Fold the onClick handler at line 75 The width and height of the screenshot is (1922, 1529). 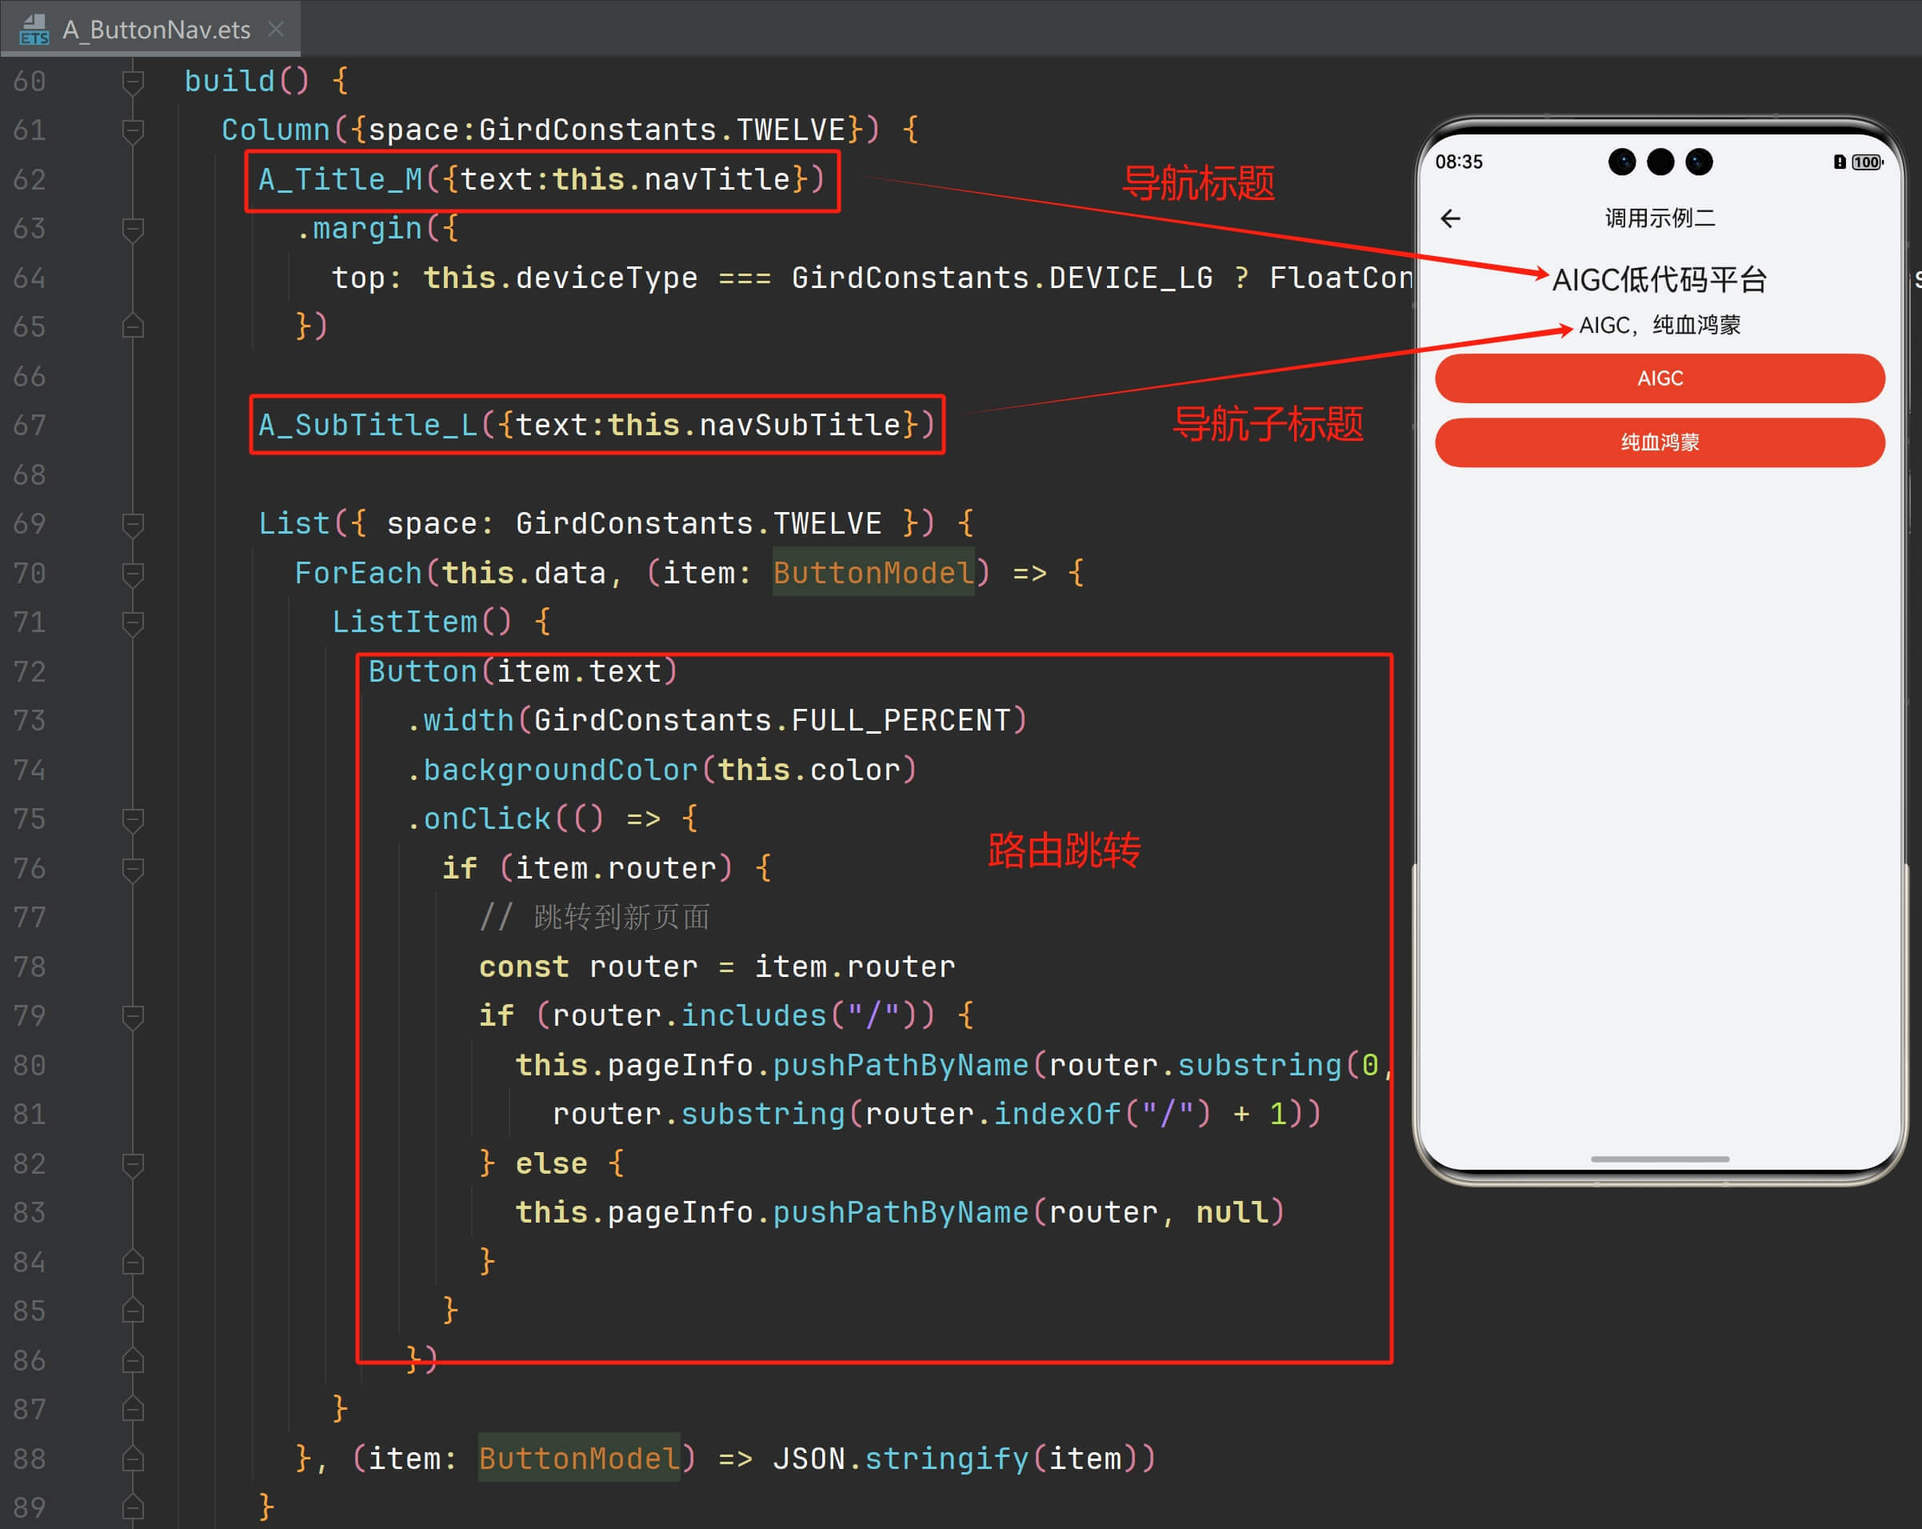coord(133,819)
